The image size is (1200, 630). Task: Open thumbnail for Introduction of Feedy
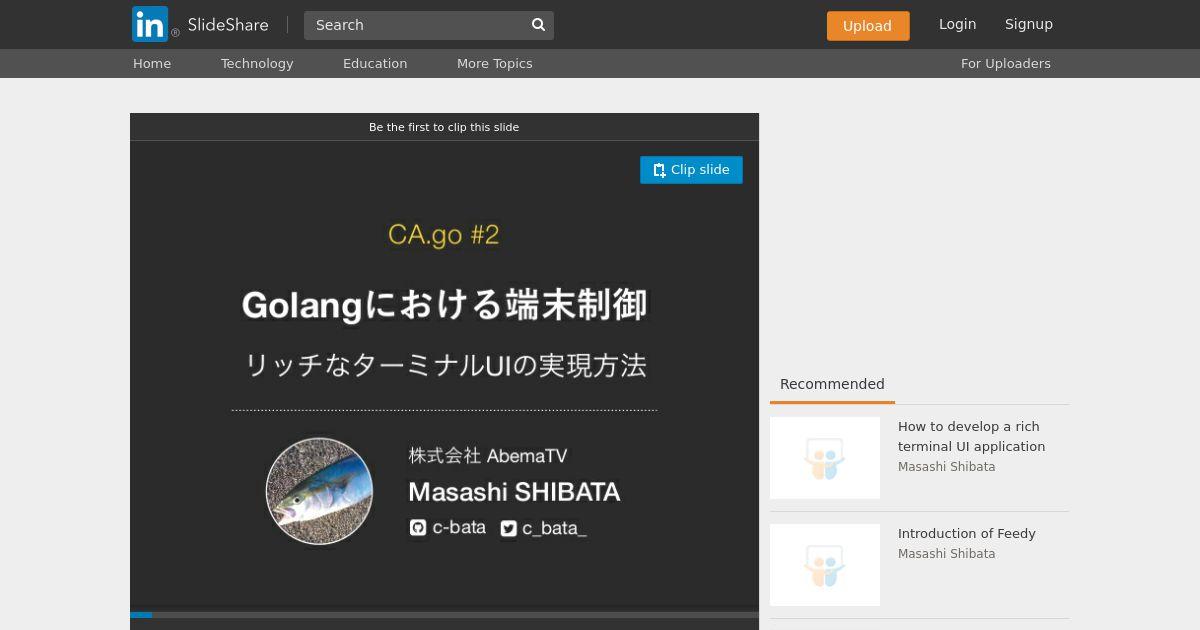pos(825,565)
